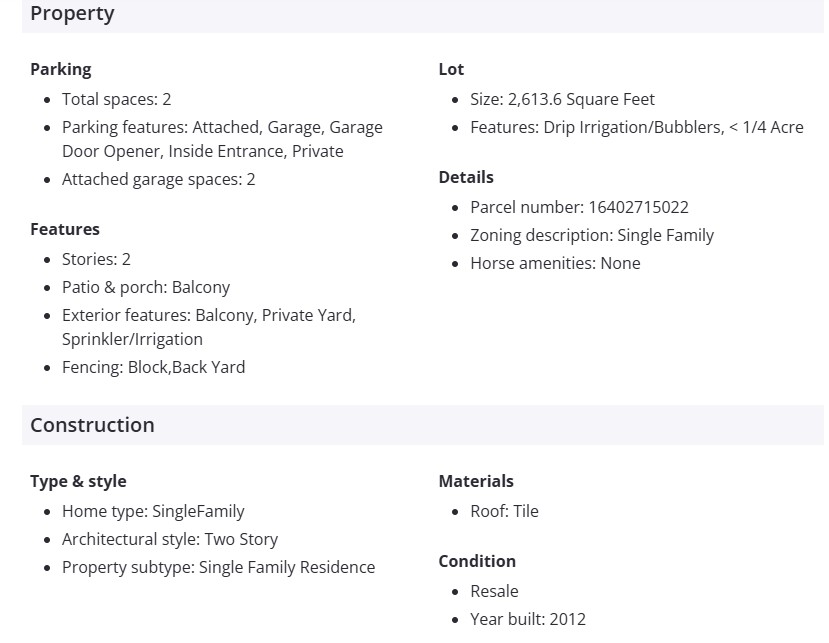Select the Stories: 2 entry
The image size is (829, 643).
click(96, 259)
